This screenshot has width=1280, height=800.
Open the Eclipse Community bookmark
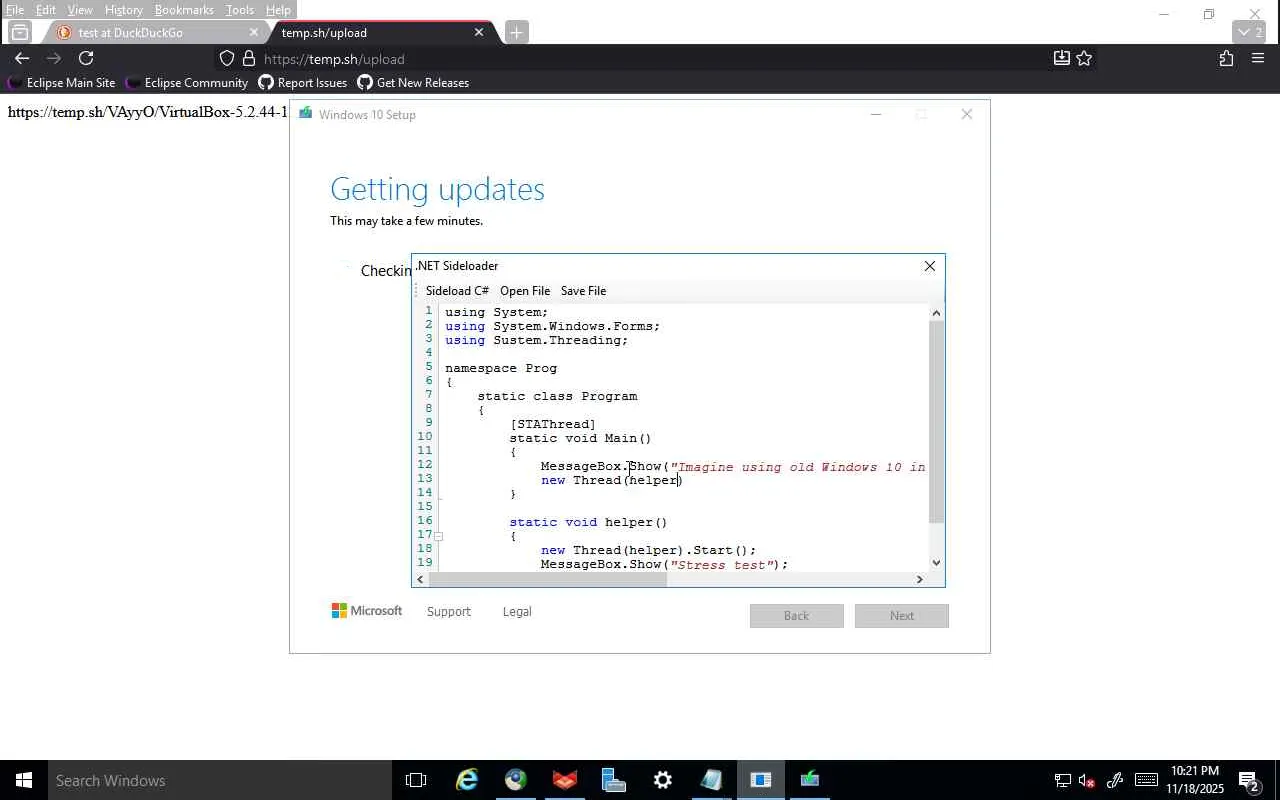pyautogui.click(x=186, y=83)
